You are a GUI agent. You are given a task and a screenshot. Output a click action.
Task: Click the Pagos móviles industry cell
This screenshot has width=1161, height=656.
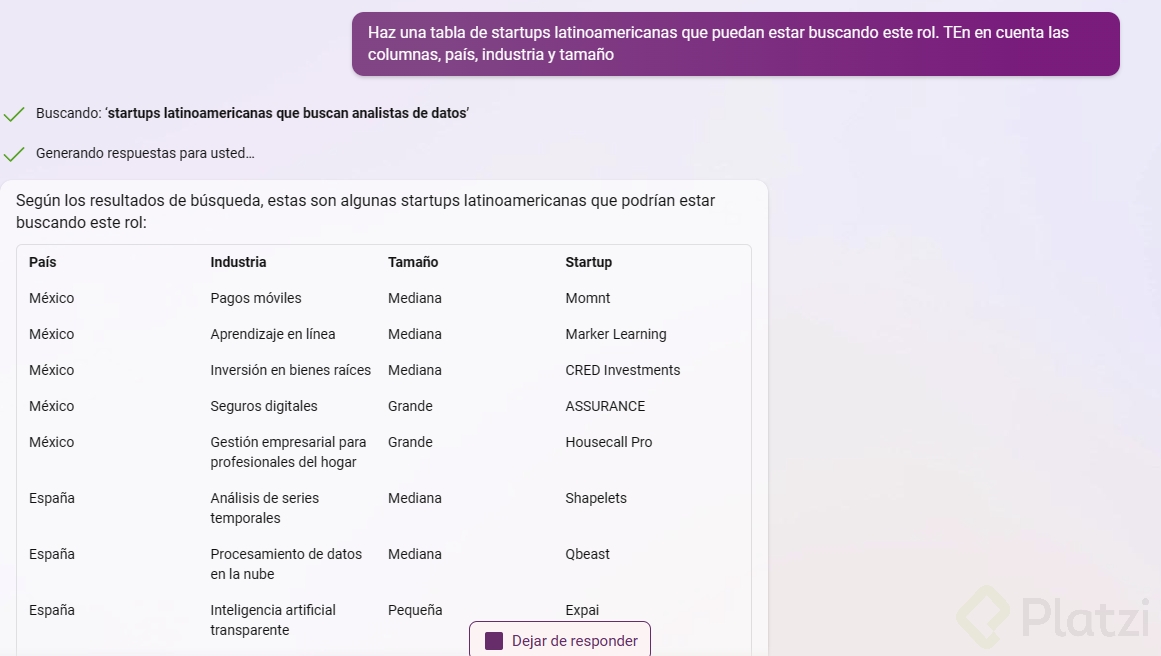coord(255,298)
